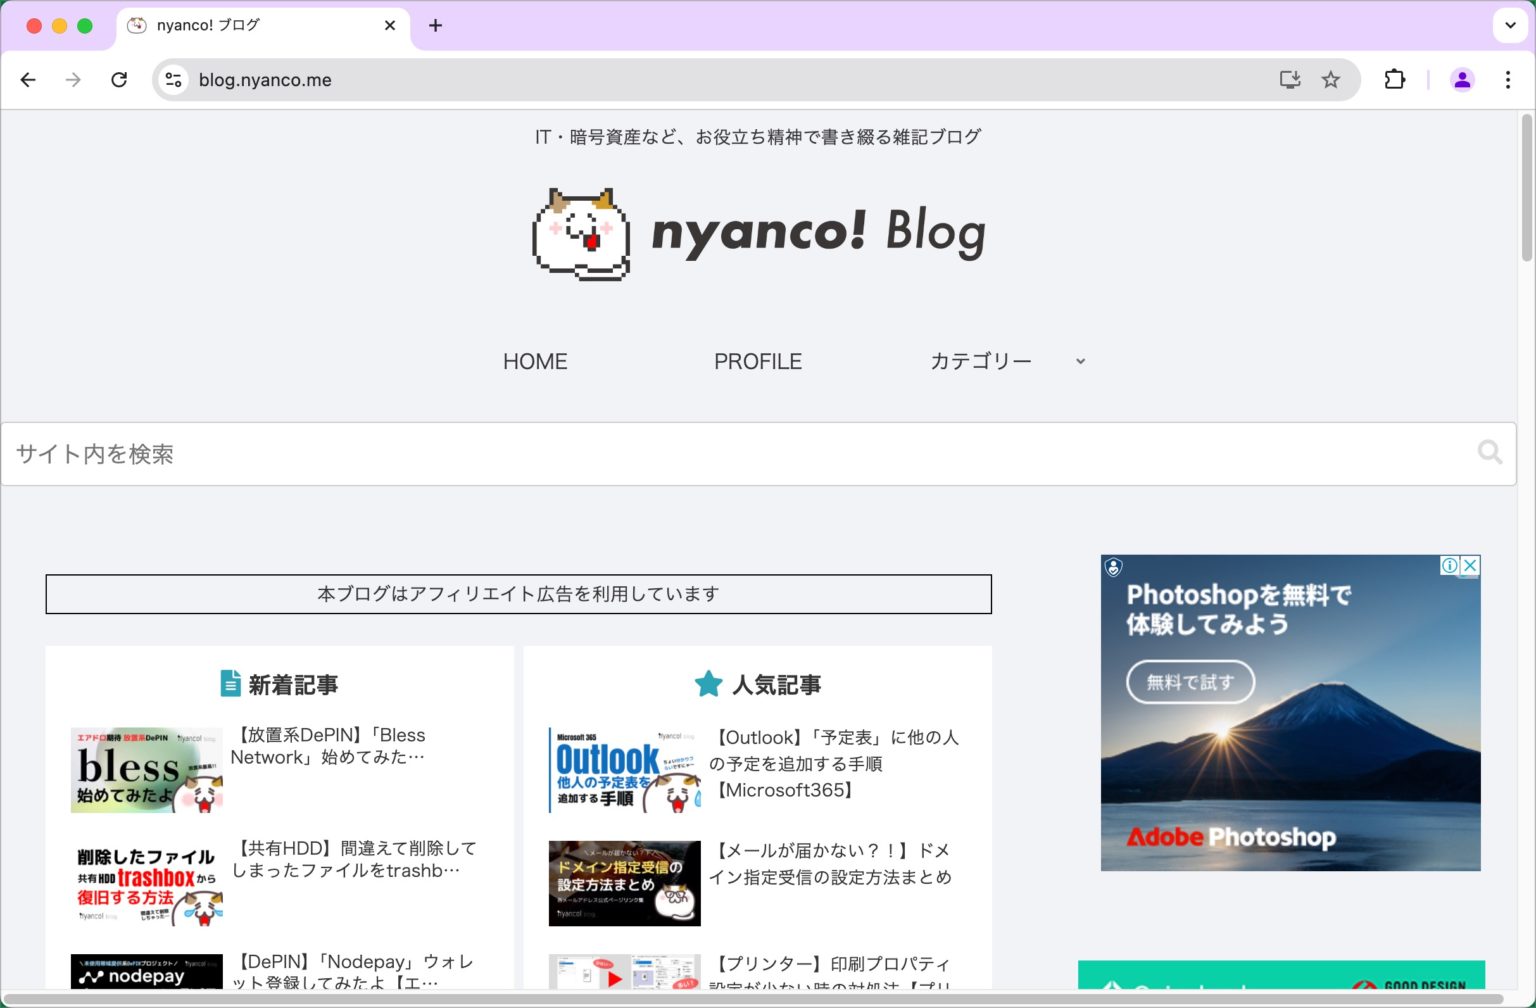The height and width of the screenshot is (1008, 1536).
Task: Click the blue star icon beside 人気記事
Action: (708, 684)
